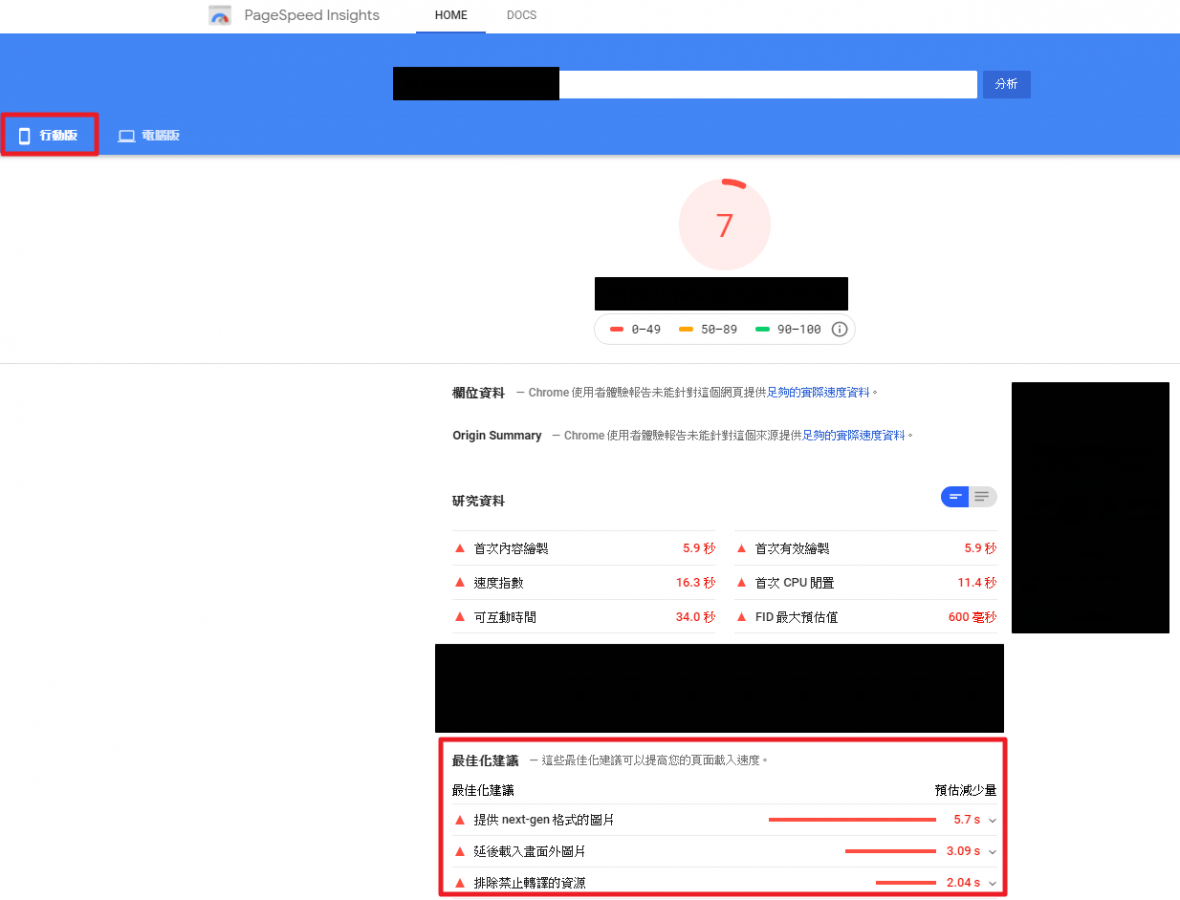Select the 速度指數 value 16.3 秒
Viewport: 1180px width, 900px height.
point(695,582)
